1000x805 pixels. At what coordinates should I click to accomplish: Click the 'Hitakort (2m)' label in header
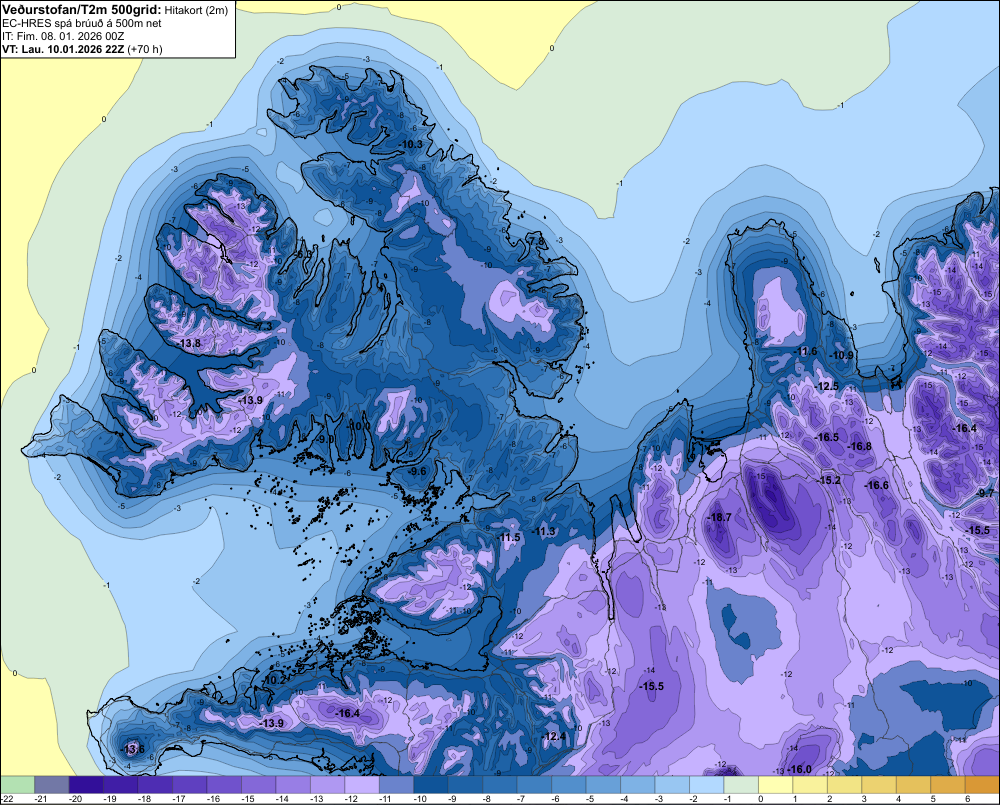click(196, 10)
